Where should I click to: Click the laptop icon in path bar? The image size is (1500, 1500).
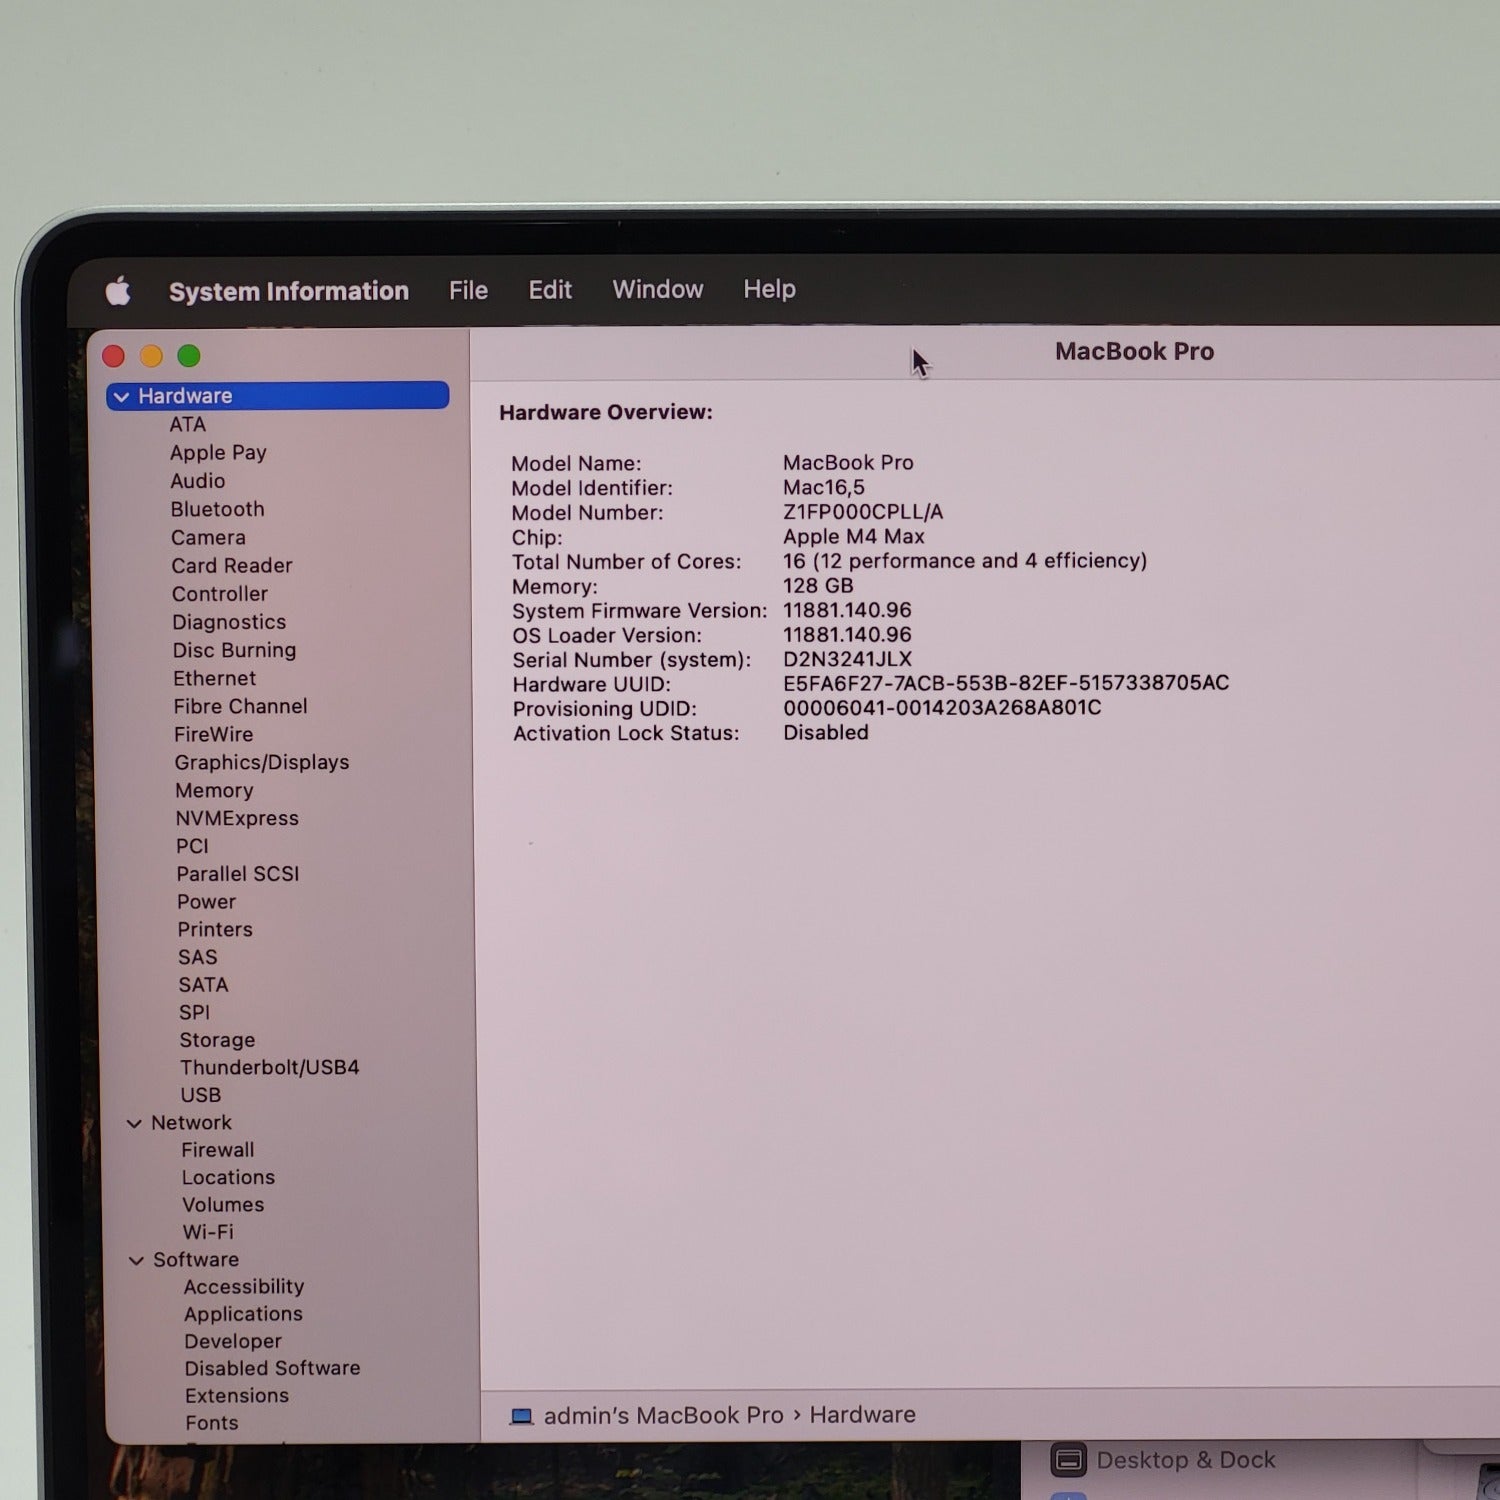click(521, 1416)
